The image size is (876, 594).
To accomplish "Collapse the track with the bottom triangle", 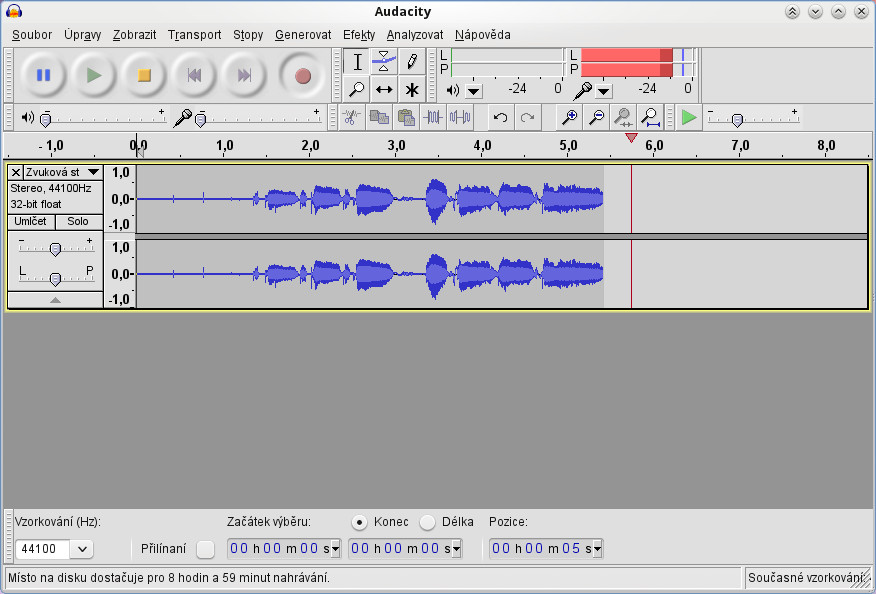I will point(55,300).
